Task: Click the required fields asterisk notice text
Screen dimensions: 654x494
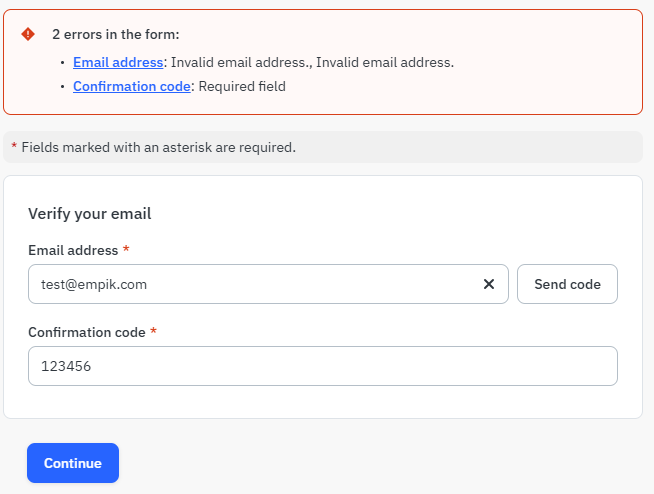Action: (x=158, y=147)
